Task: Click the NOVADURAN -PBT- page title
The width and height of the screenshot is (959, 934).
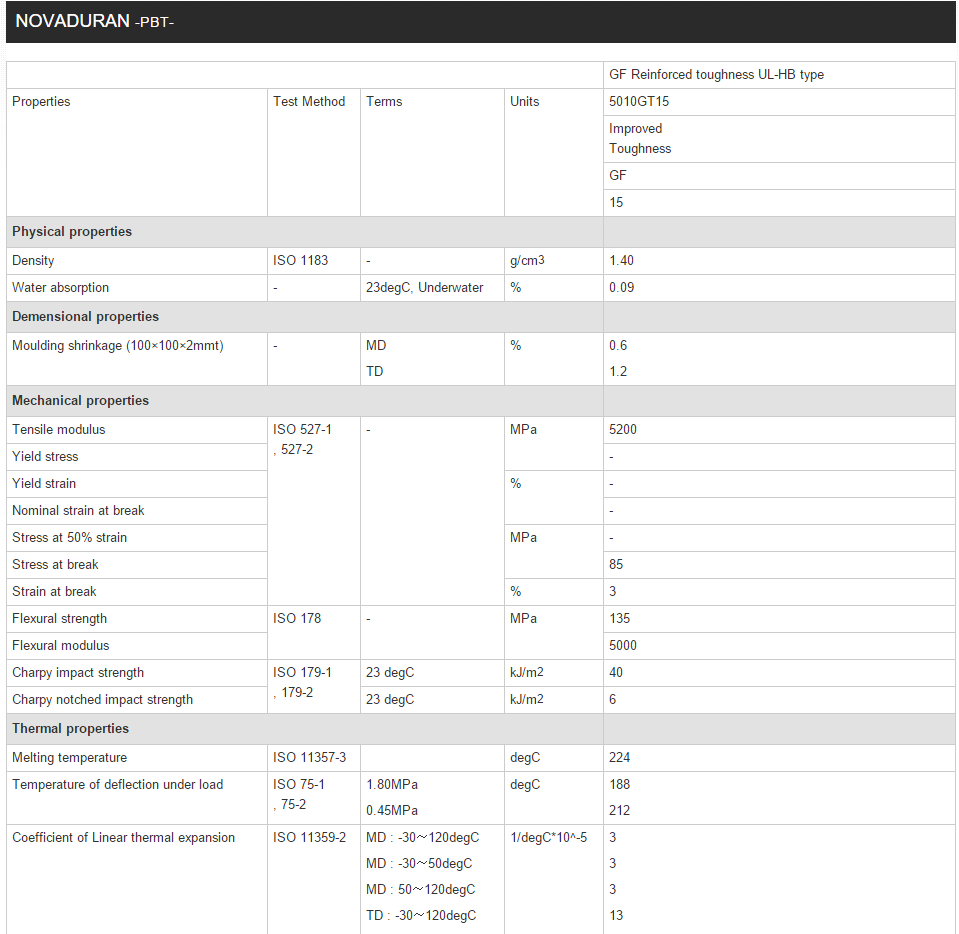Action: click(x=95, y=21)
